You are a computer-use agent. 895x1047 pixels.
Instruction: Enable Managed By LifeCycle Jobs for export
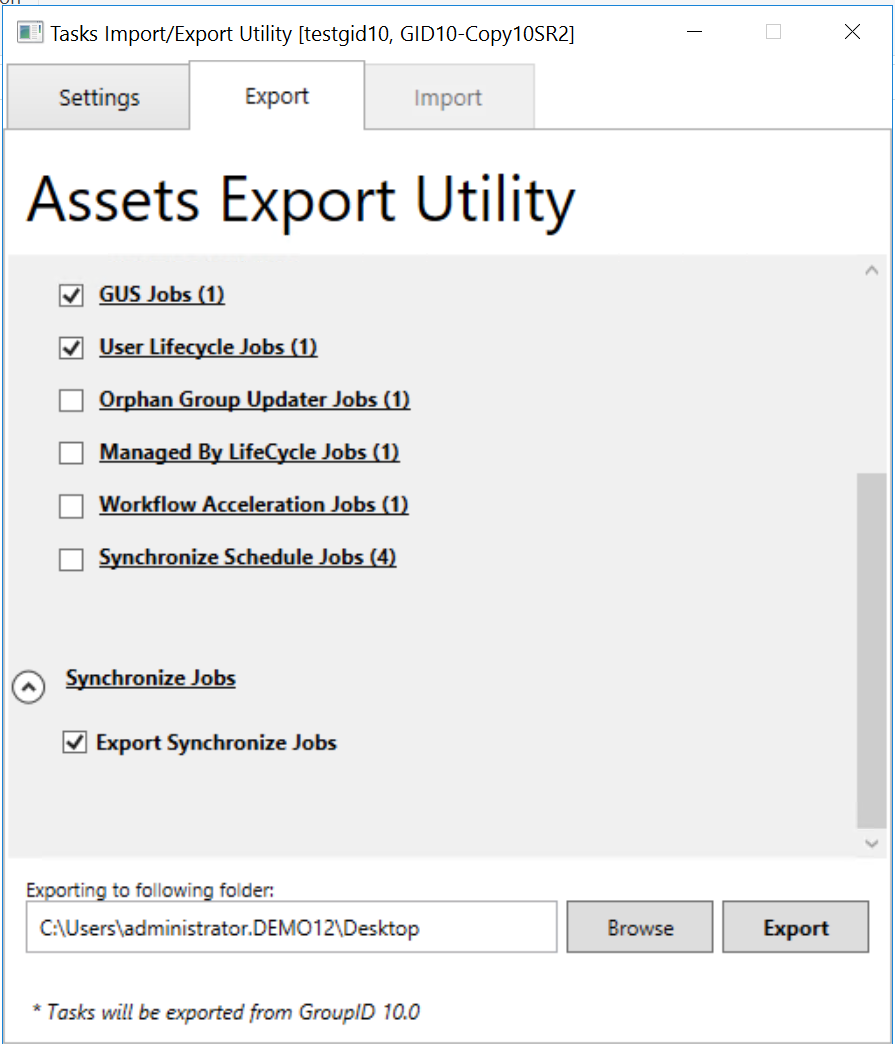pos(70,452)
